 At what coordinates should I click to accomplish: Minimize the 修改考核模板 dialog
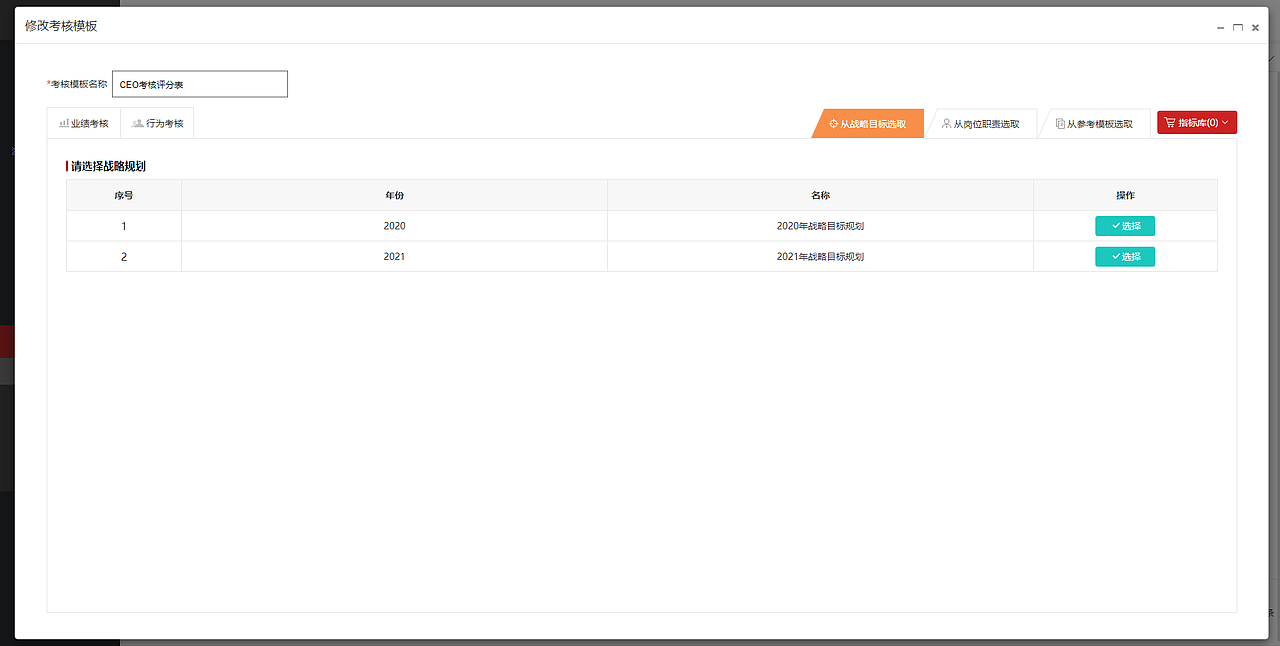(1220, 28)
